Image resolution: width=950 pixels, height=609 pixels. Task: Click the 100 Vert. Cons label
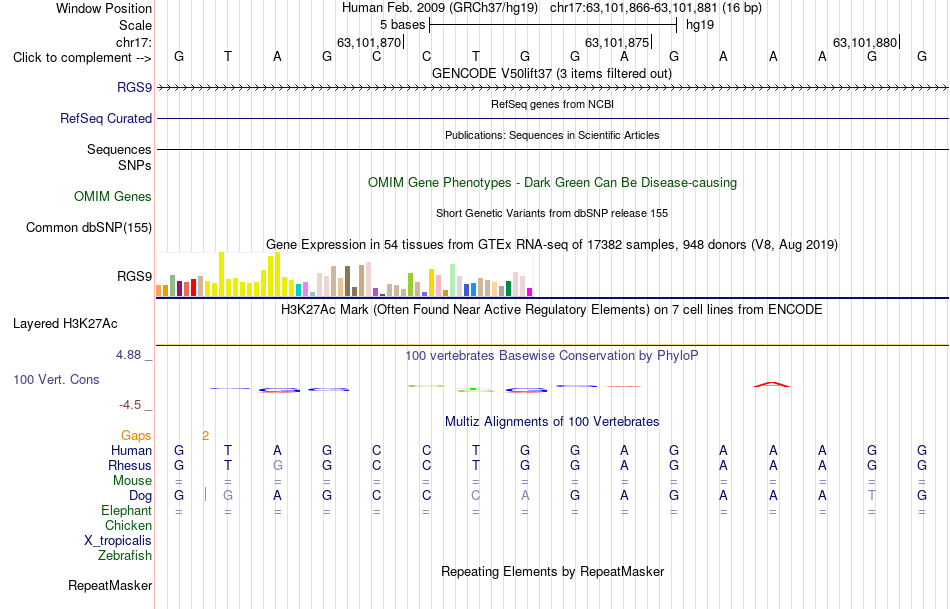[x=56, y=379]
